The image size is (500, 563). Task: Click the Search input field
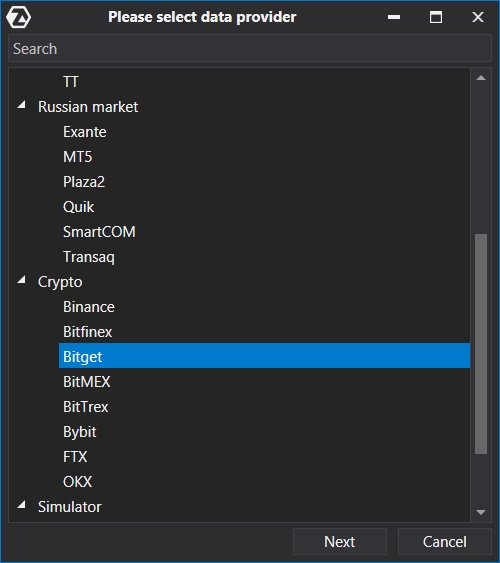tap(250, 48)
